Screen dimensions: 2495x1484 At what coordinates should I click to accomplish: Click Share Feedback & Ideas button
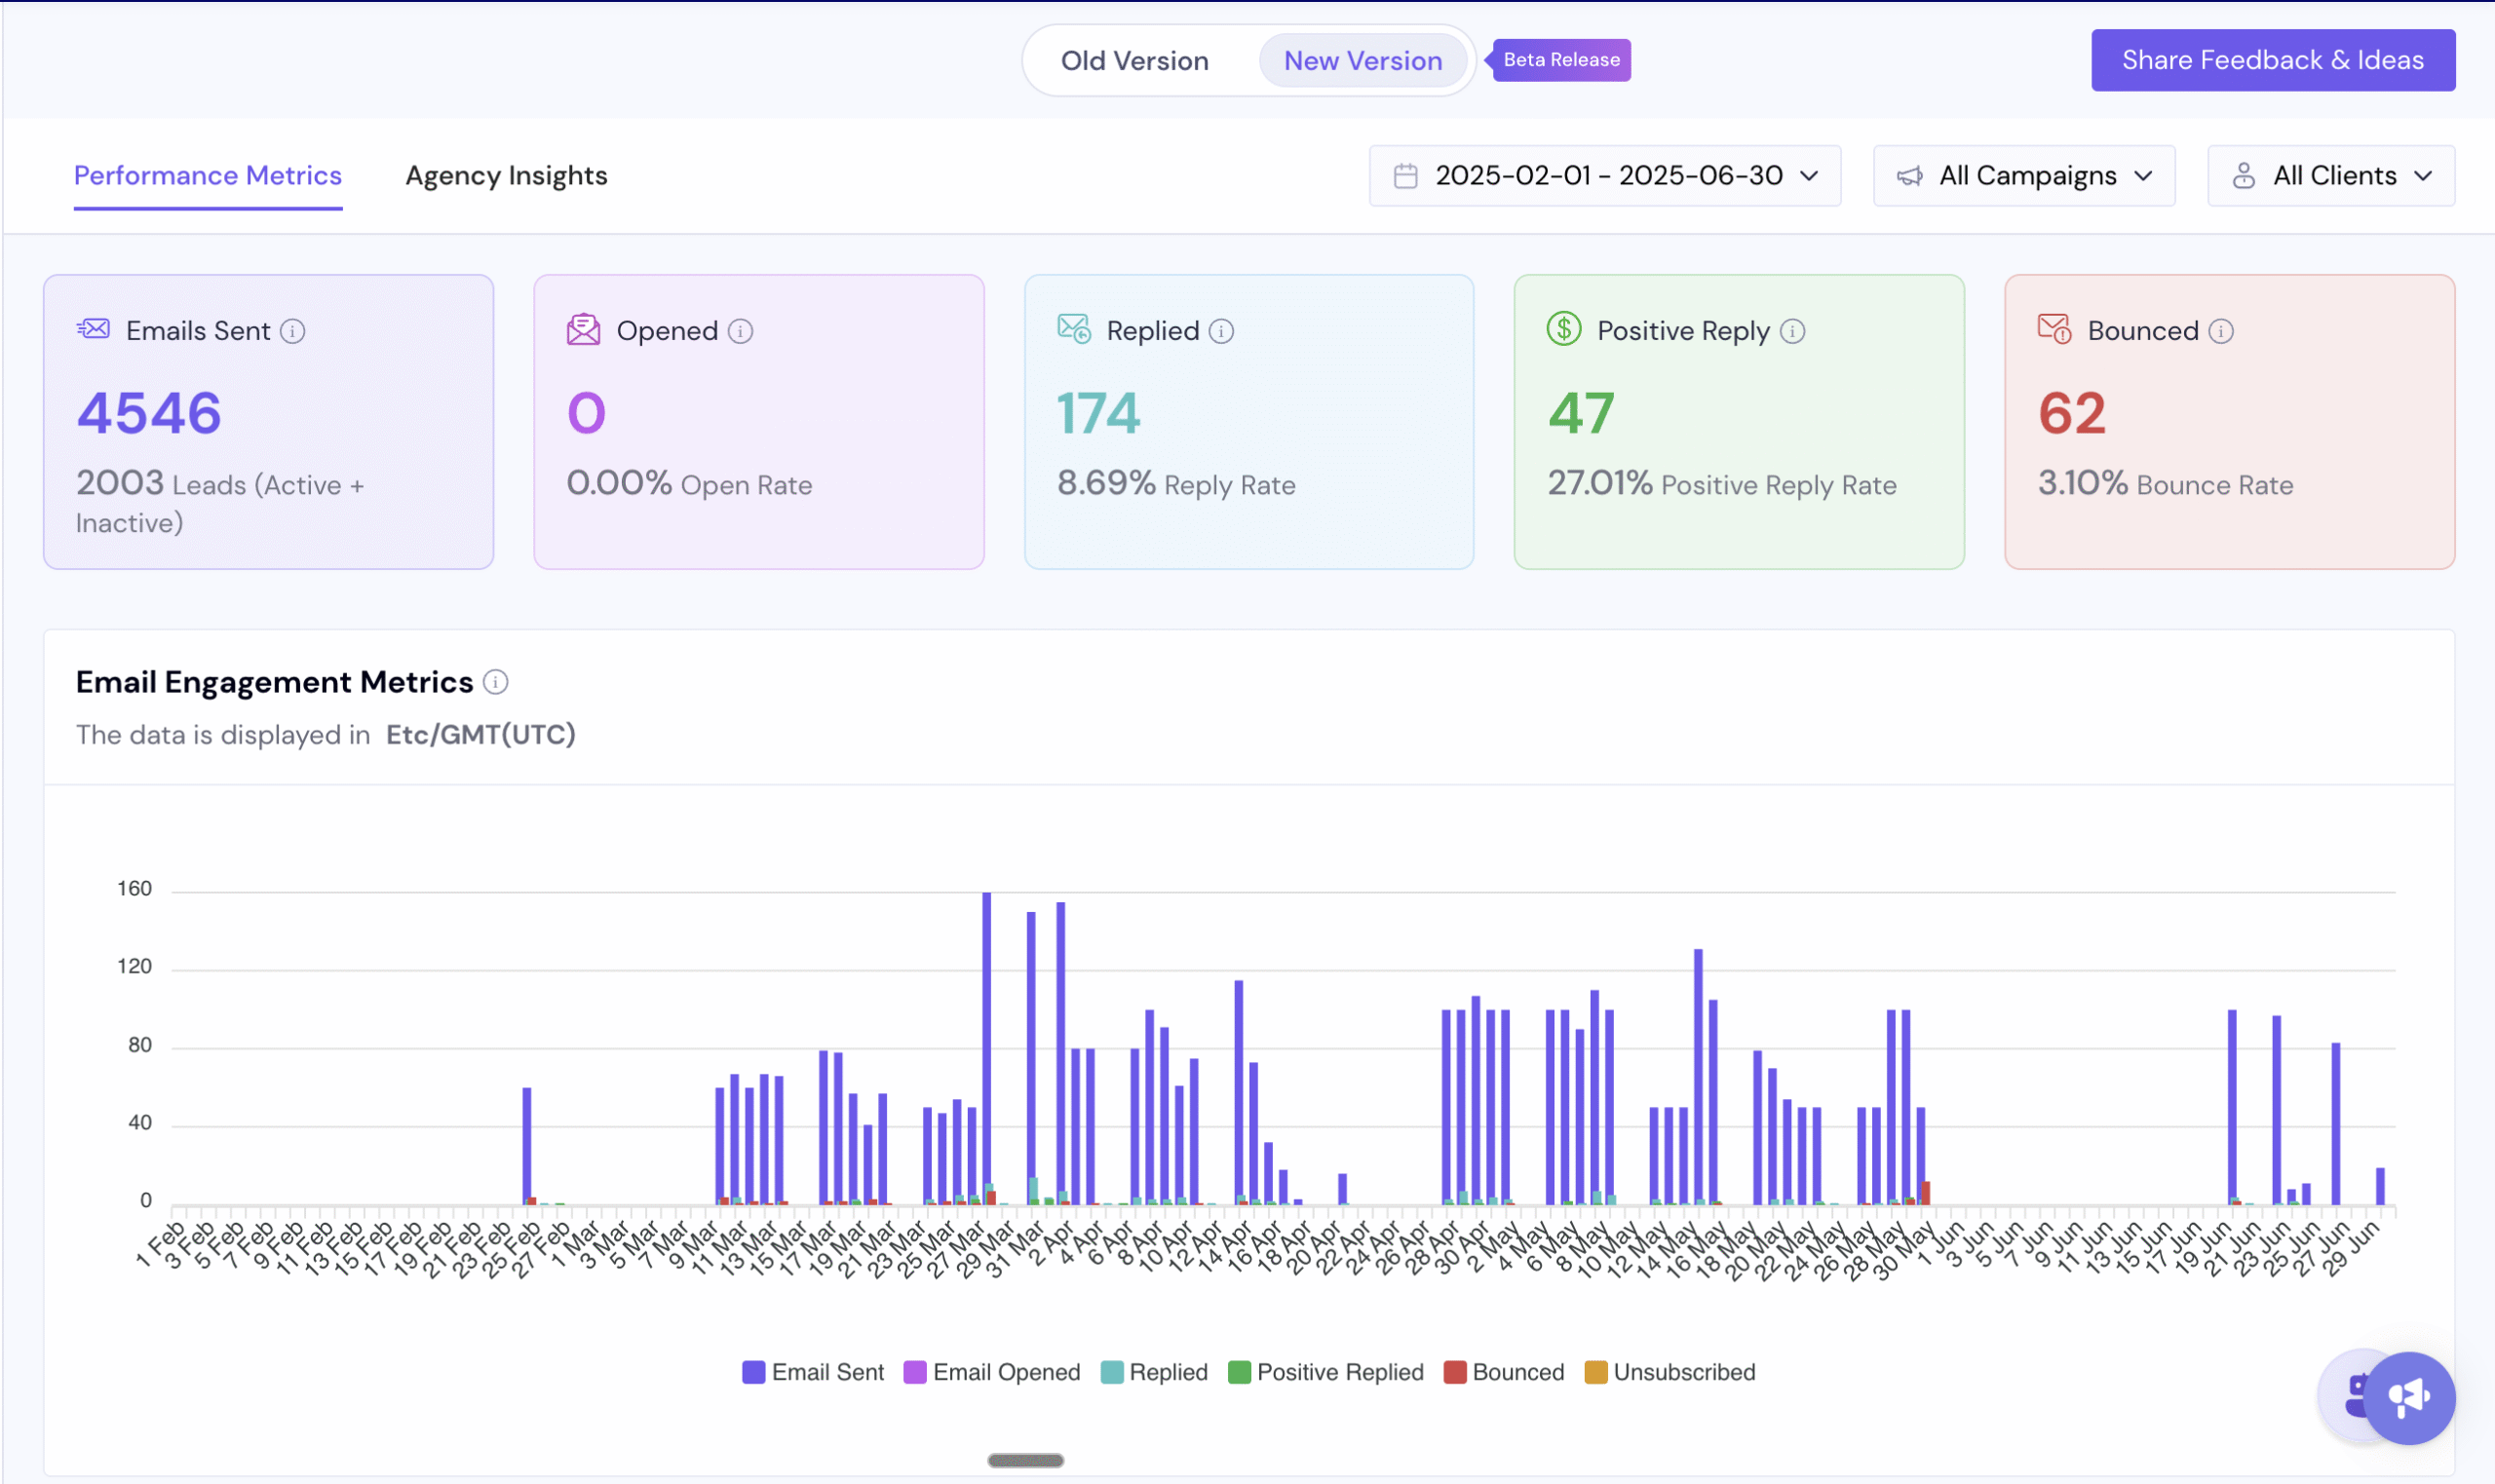click(2272, 60)
